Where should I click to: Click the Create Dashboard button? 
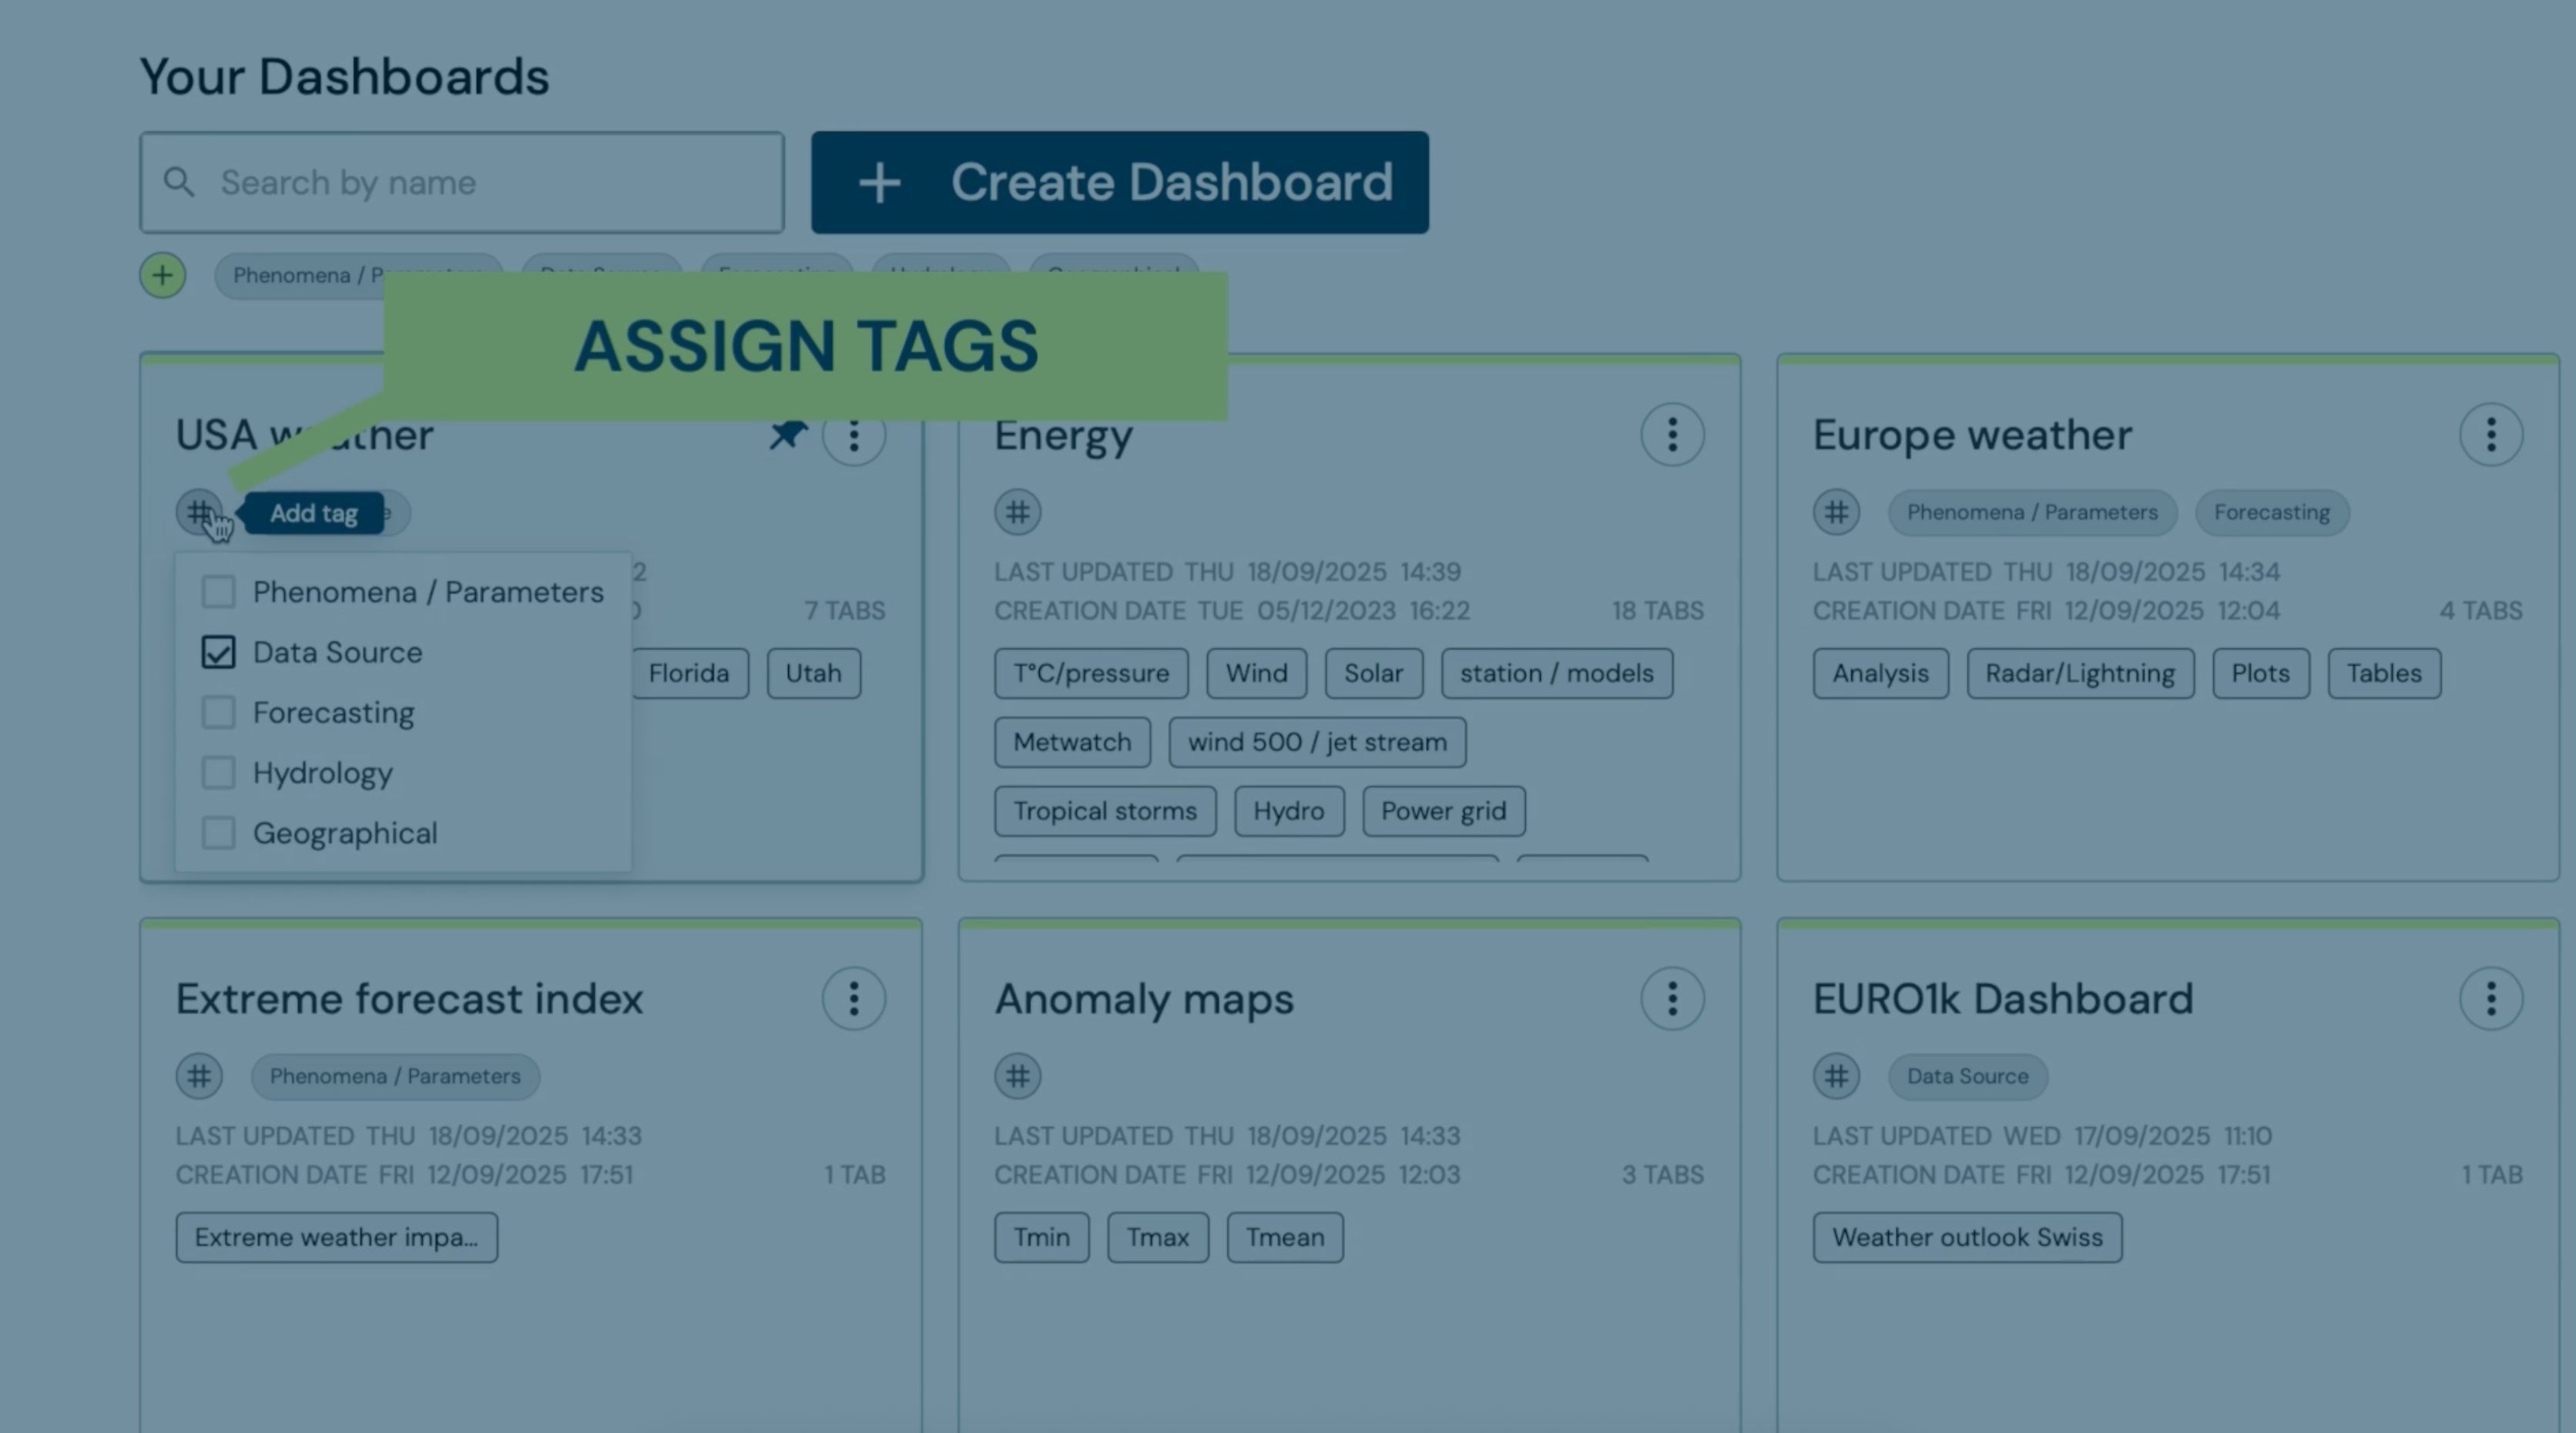point(1119,182)
